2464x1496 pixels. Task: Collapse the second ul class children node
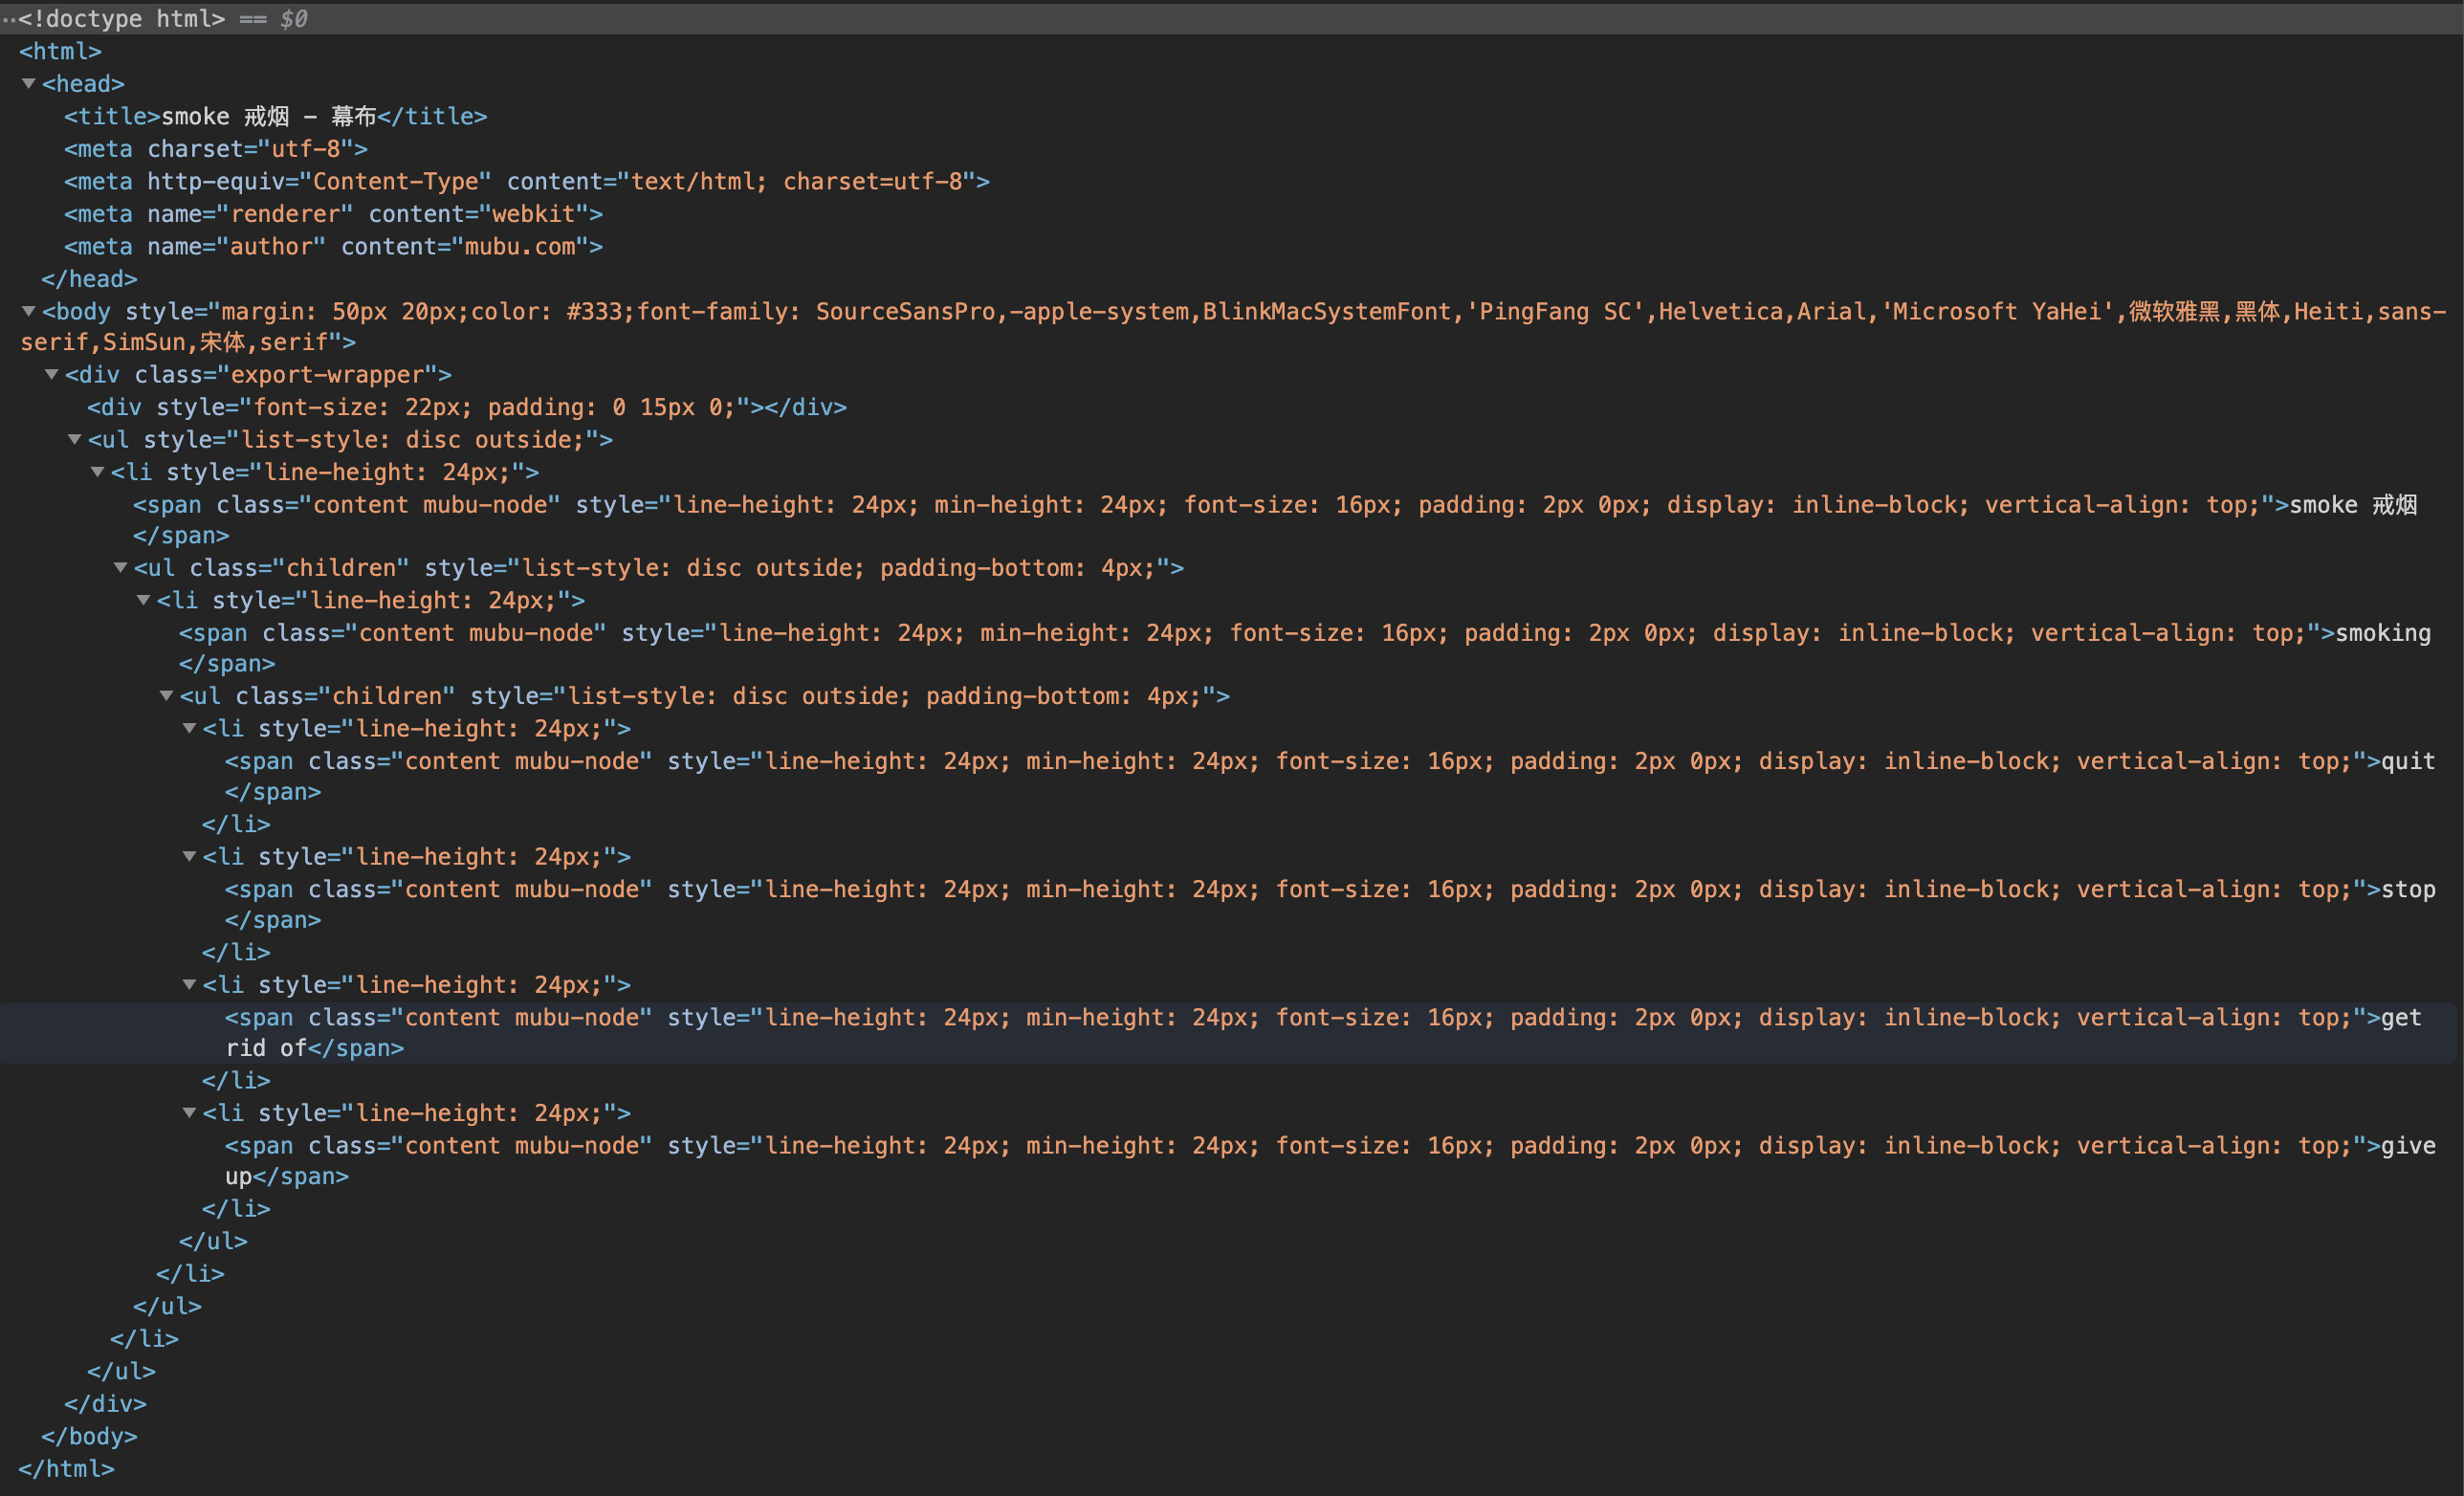pos(167,696)
